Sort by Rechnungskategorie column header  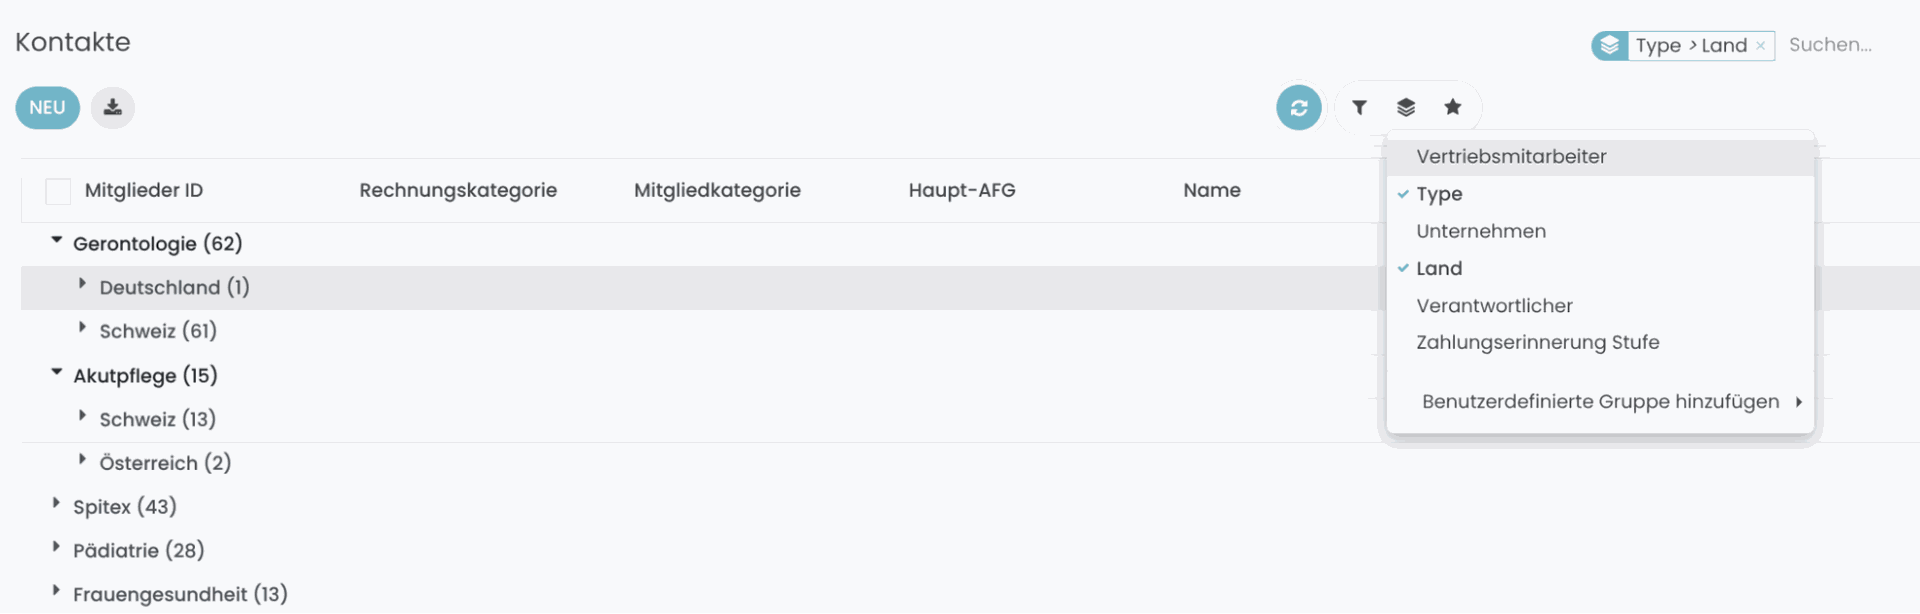(458, 190)
